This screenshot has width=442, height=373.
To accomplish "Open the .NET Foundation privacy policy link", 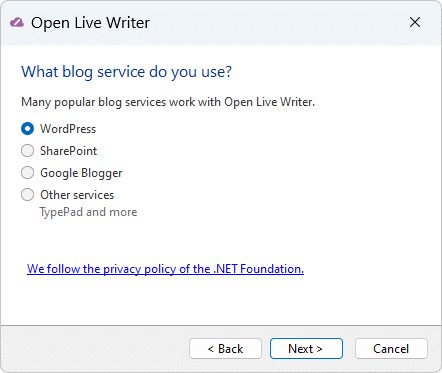I will tap(165, 269).
